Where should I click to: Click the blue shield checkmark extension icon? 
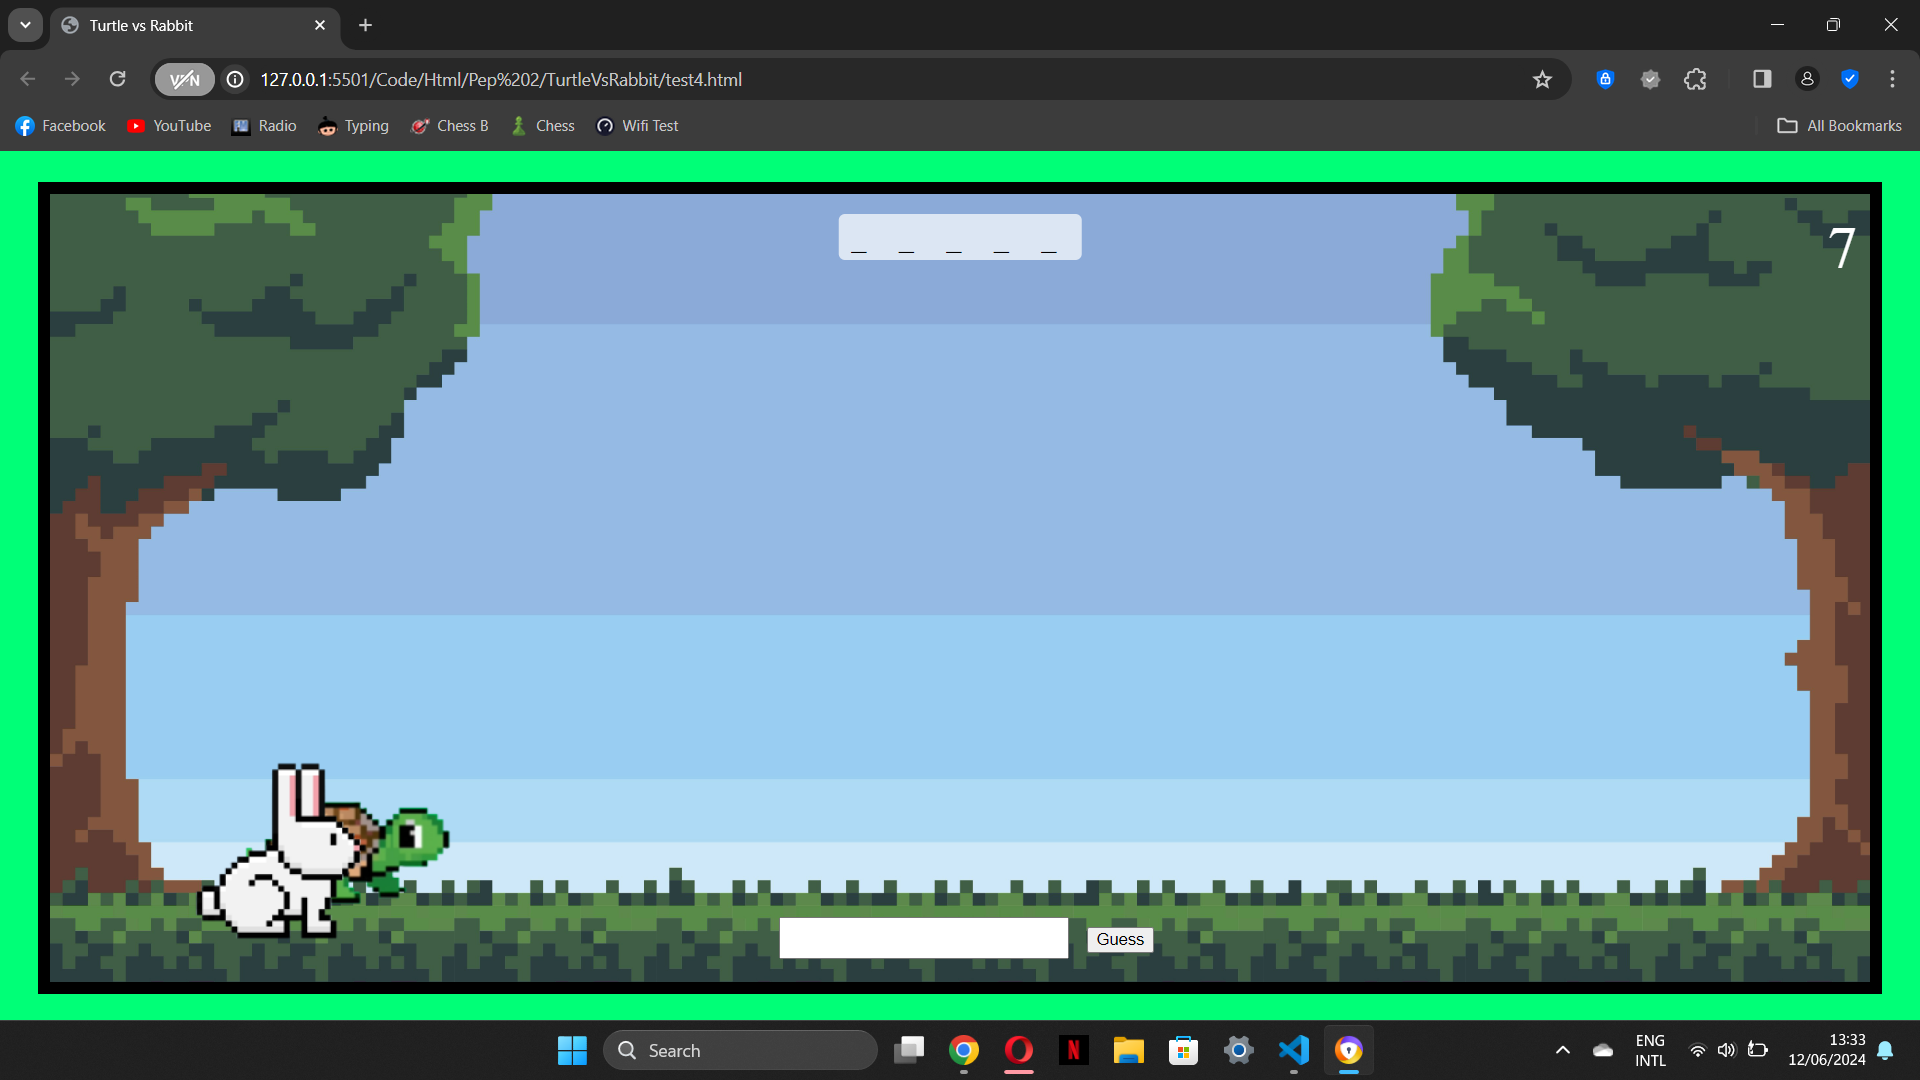click(x=1851, y=79)
